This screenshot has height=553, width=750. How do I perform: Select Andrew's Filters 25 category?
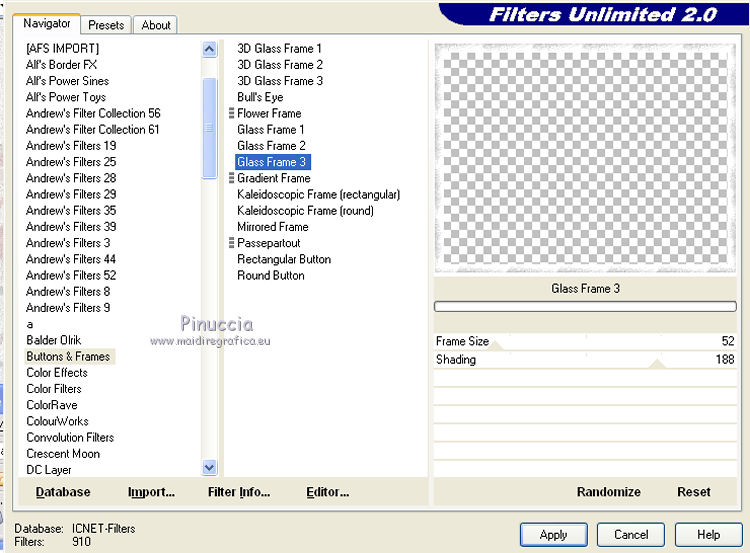(x=71, y=162)
